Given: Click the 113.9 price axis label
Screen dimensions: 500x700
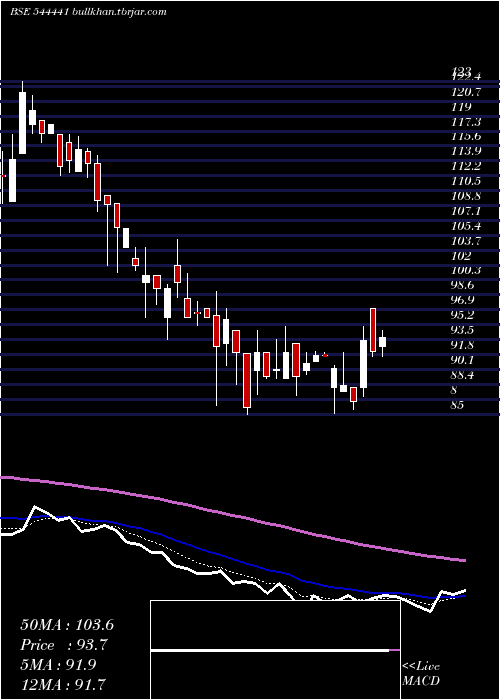Looking at the screenshot, I should point(466,152).
